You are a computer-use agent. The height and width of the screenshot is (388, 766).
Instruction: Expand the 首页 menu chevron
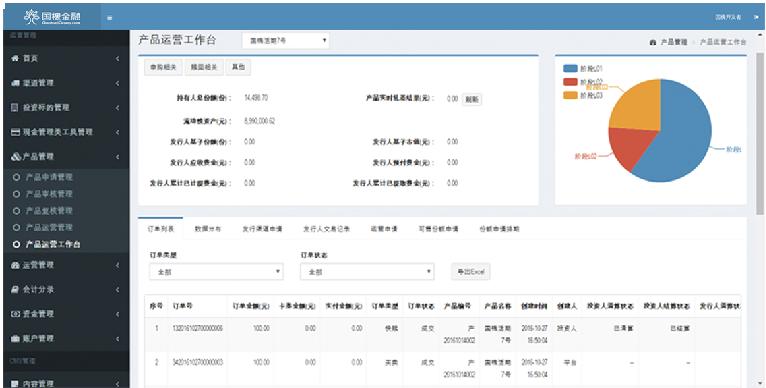[118, 59]
